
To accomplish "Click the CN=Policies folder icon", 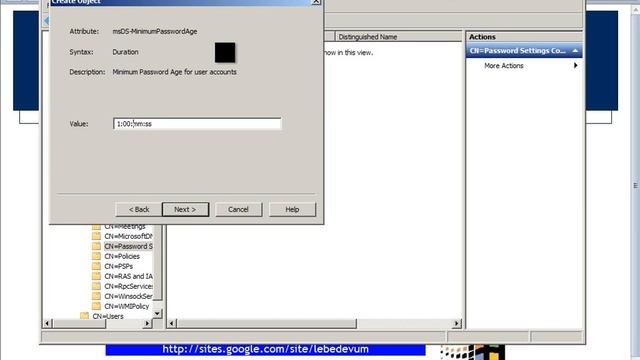I will pos(96,256).
